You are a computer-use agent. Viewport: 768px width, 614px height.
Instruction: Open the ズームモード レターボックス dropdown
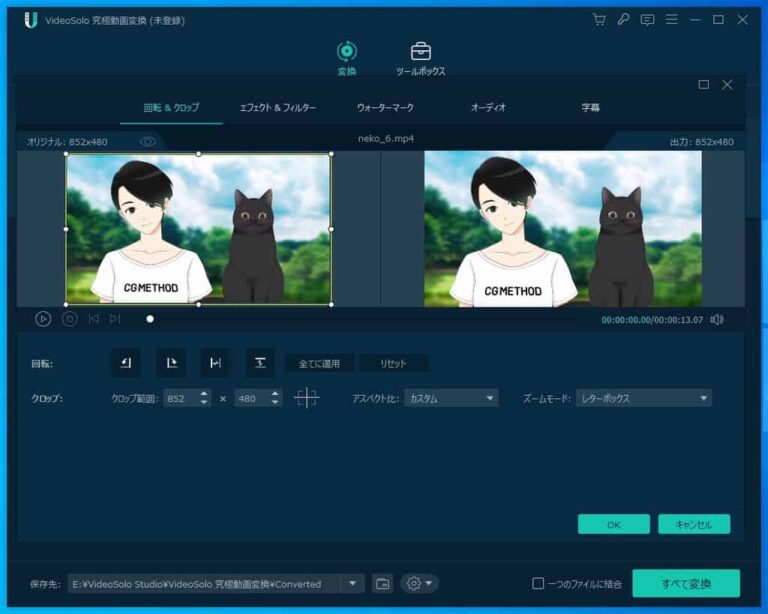[x=643, y=398]
